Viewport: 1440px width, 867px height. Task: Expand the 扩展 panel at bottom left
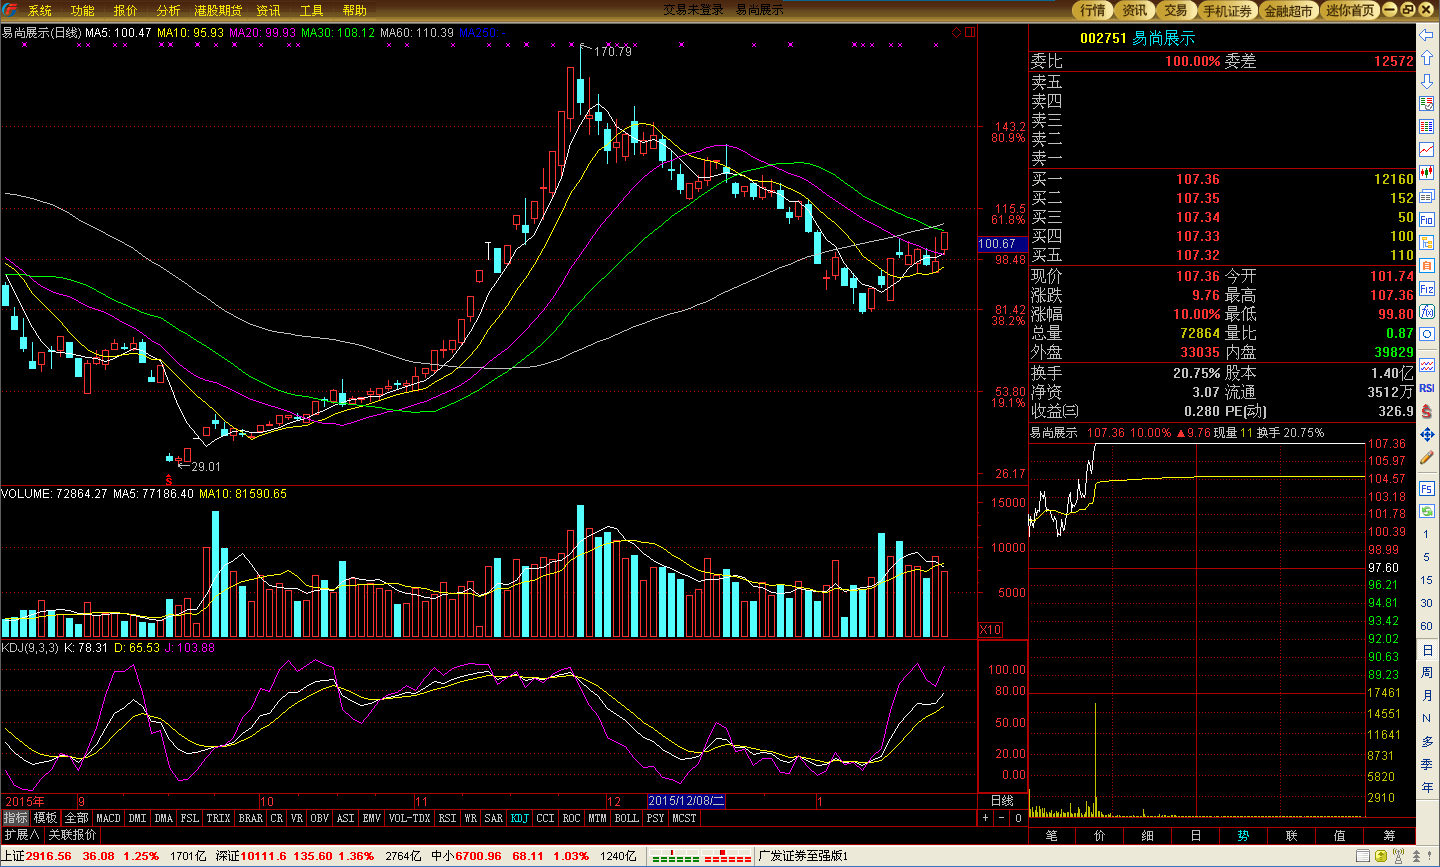tap(21, 835)
